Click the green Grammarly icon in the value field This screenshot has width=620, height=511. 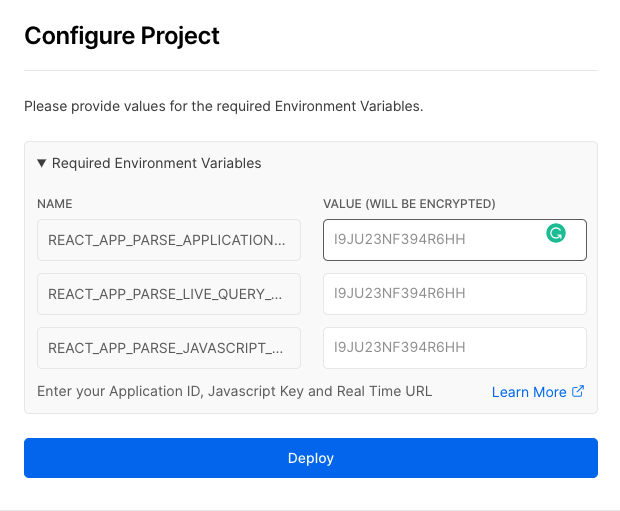556,233
